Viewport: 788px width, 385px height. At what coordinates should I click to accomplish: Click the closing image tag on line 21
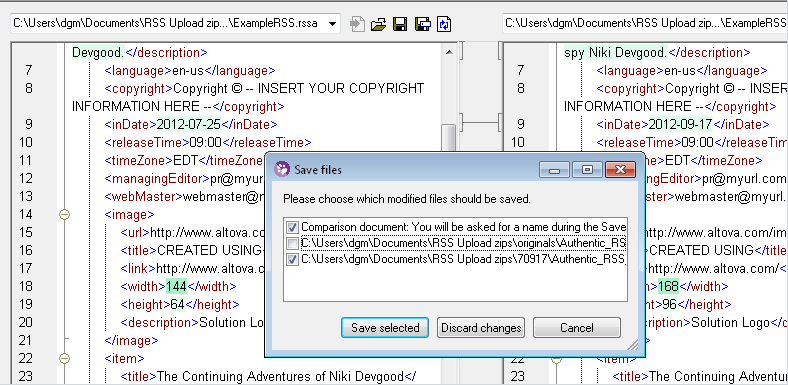point(132,341)
